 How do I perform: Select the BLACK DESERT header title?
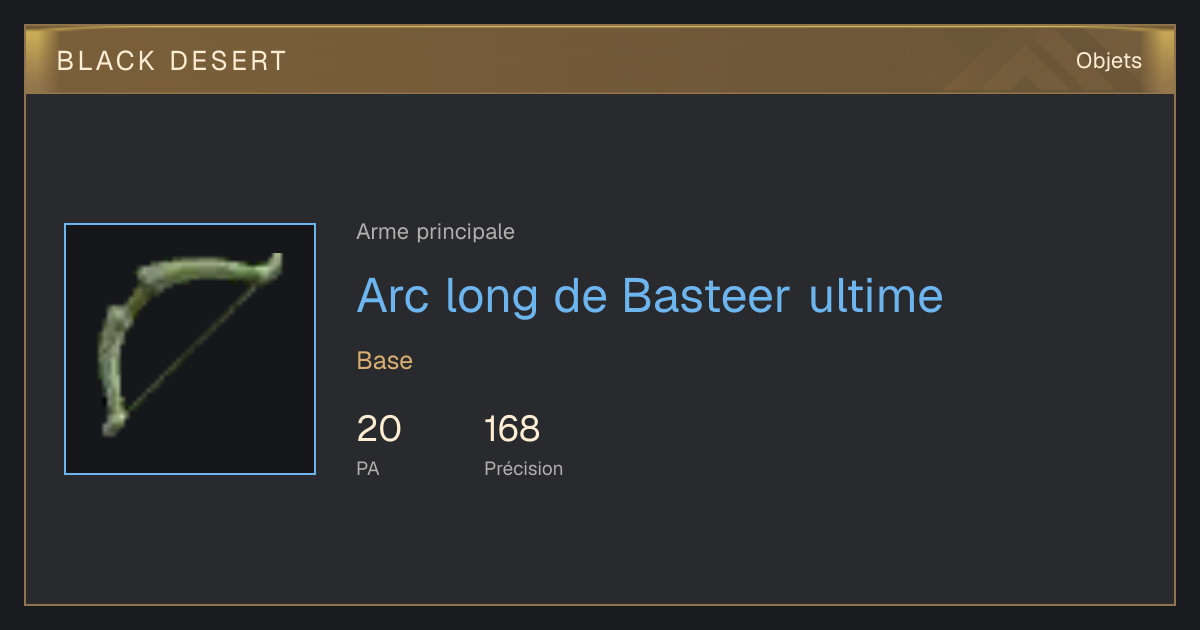tap(172, 61)
